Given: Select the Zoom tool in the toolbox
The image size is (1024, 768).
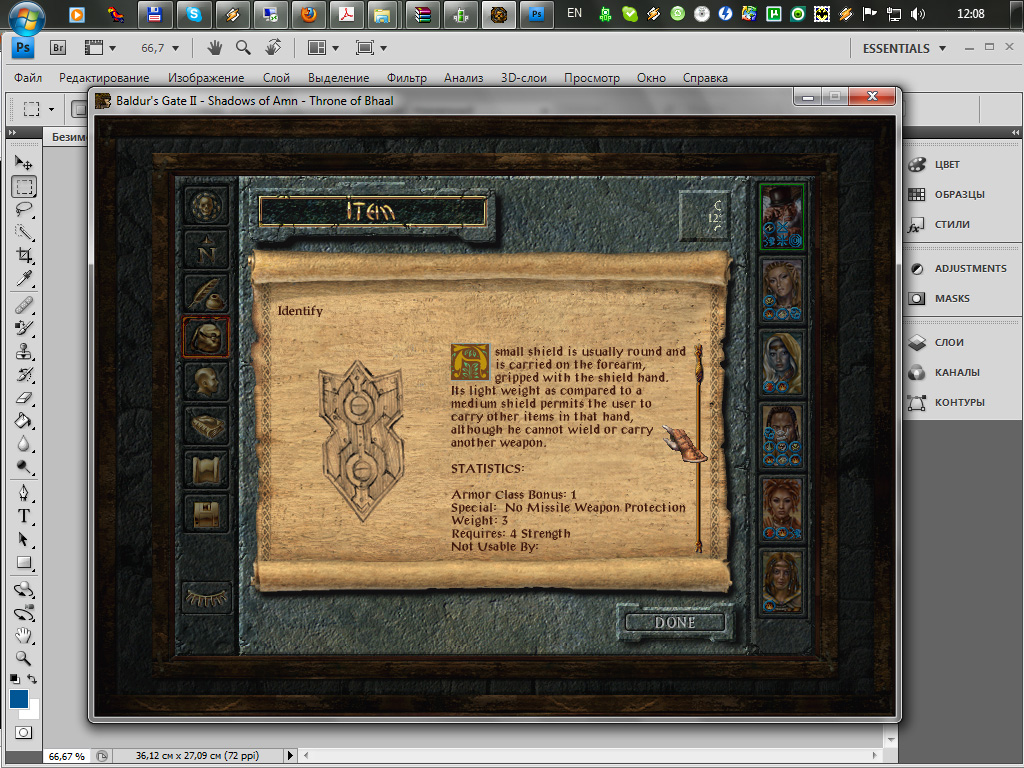Looking at the screenshot, I should point(24,658).
